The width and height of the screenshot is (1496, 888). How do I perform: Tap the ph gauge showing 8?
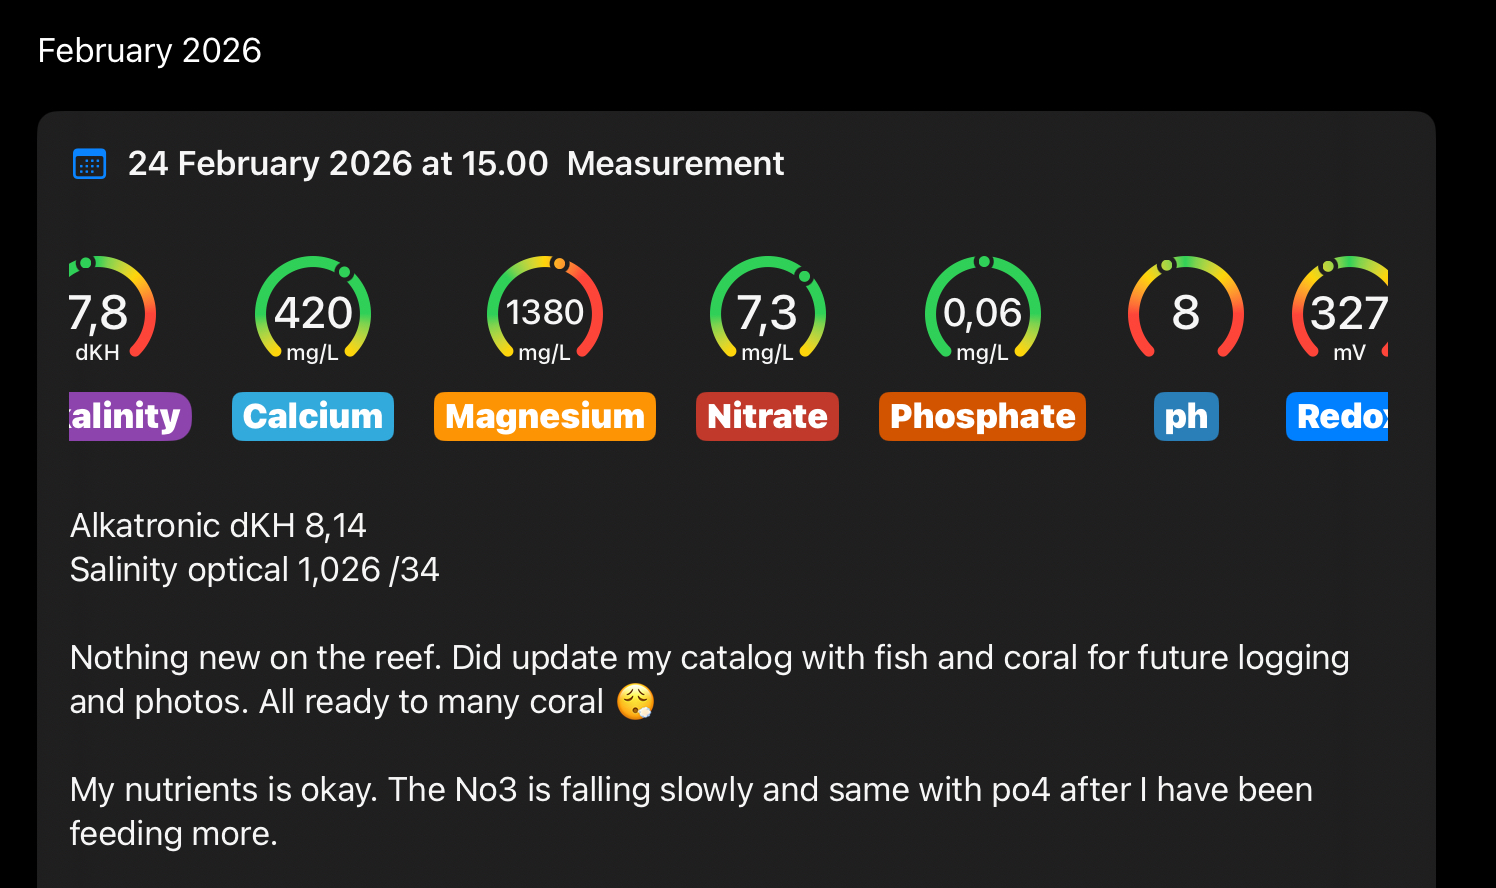pyautogui.click(x=1185, y=312)
